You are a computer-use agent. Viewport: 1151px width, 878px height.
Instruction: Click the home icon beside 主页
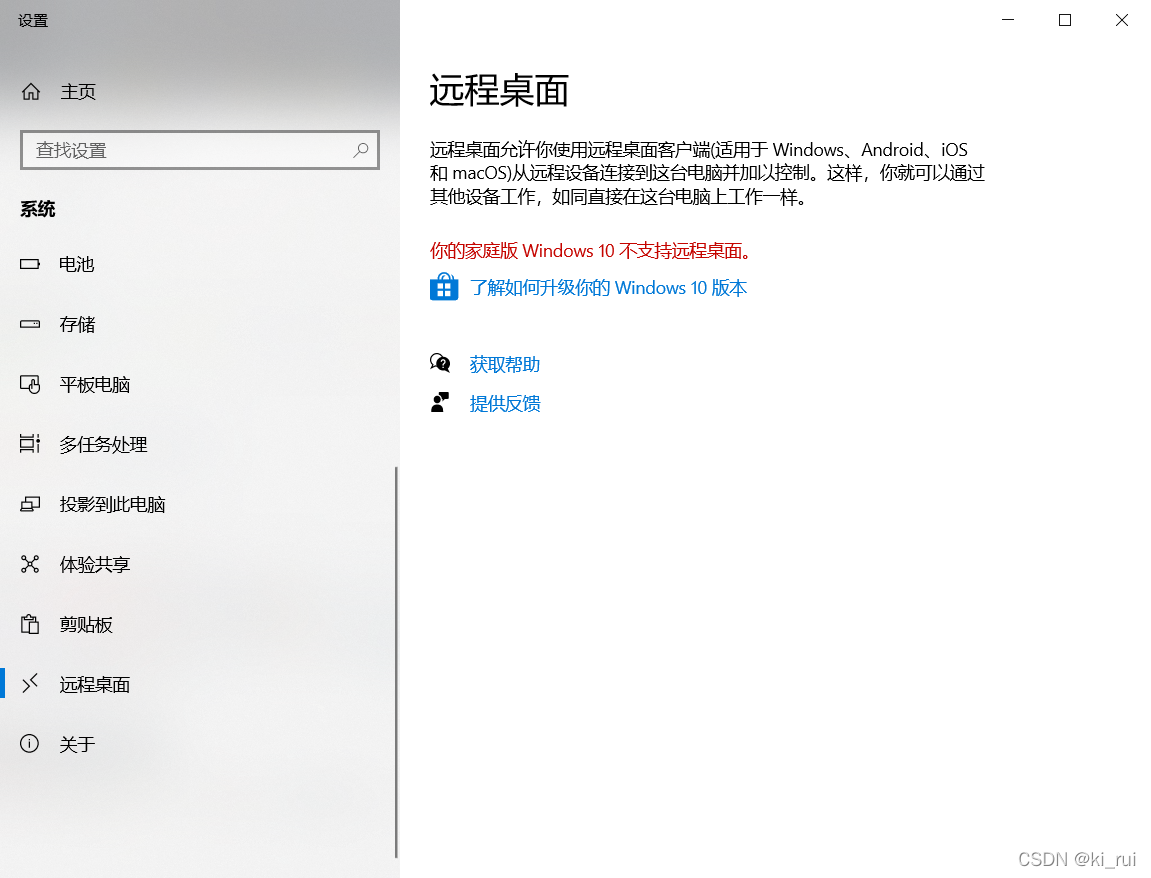point(31,92)
